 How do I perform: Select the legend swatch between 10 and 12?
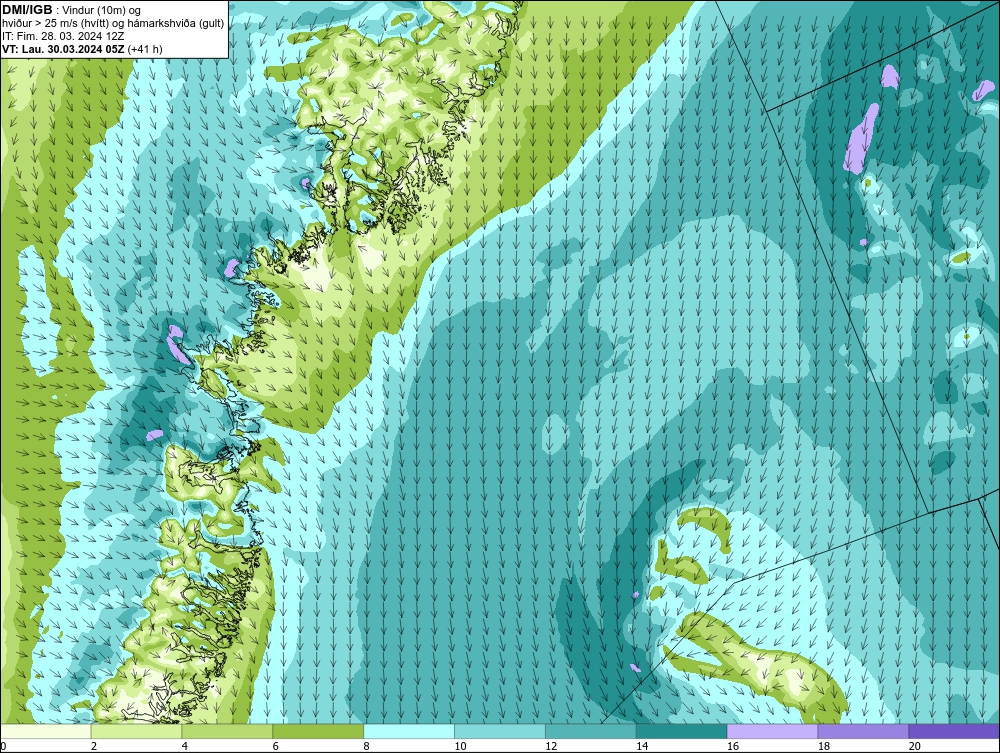click(x=500, y=731)
